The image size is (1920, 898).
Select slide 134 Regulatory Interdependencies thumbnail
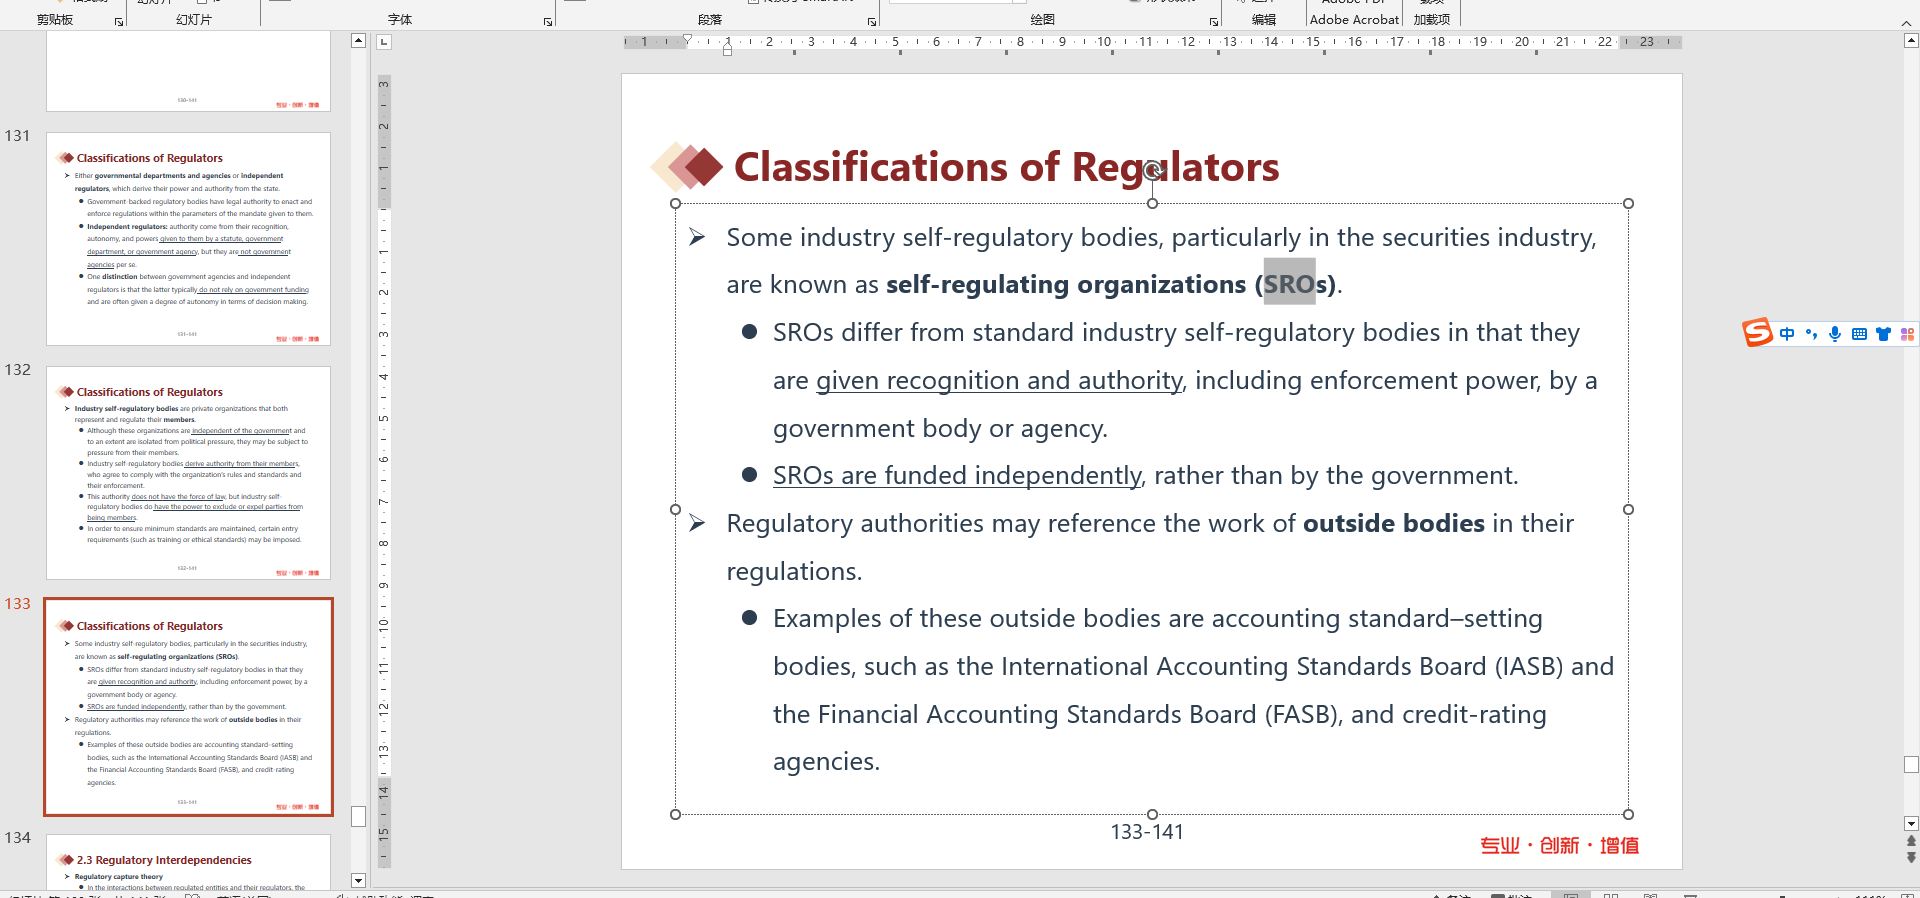(188, 862)
